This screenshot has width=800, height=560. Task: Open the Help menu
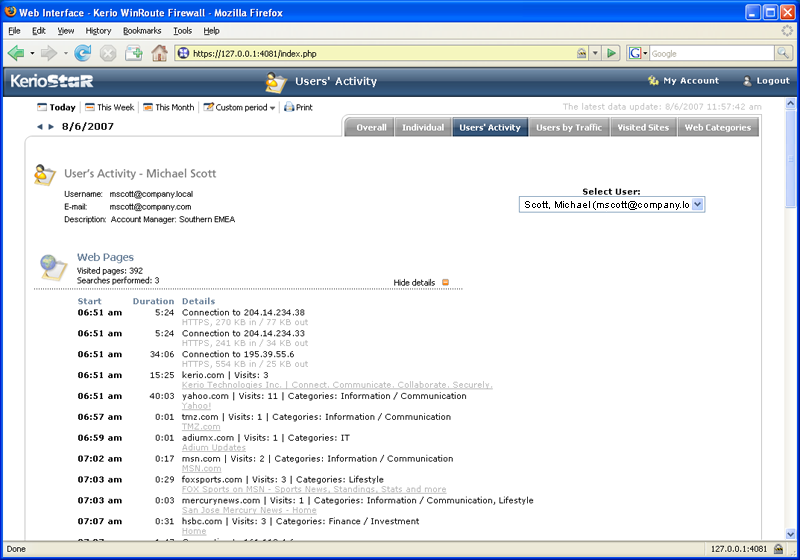pyautogui.click(x=211, y=31)
